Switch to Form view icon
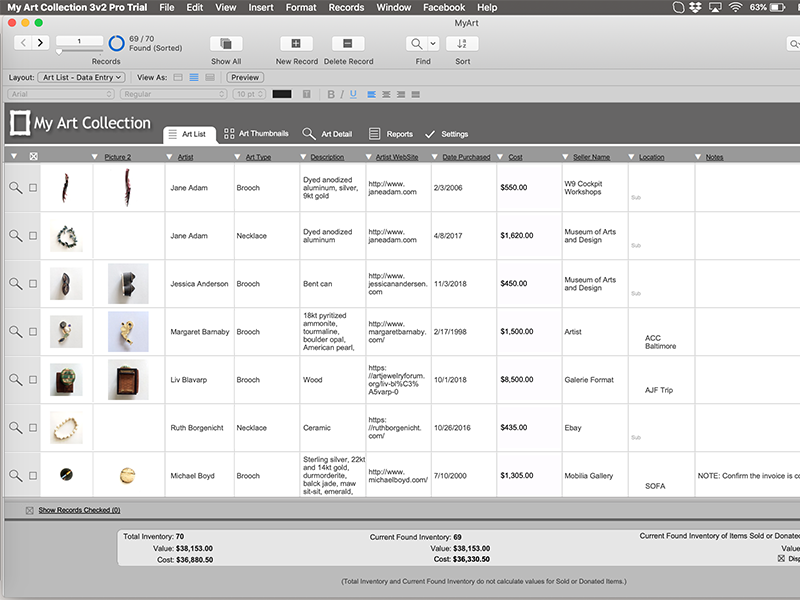Image resolution: width=800 pixels, height=600 pixels. [178, 78]
